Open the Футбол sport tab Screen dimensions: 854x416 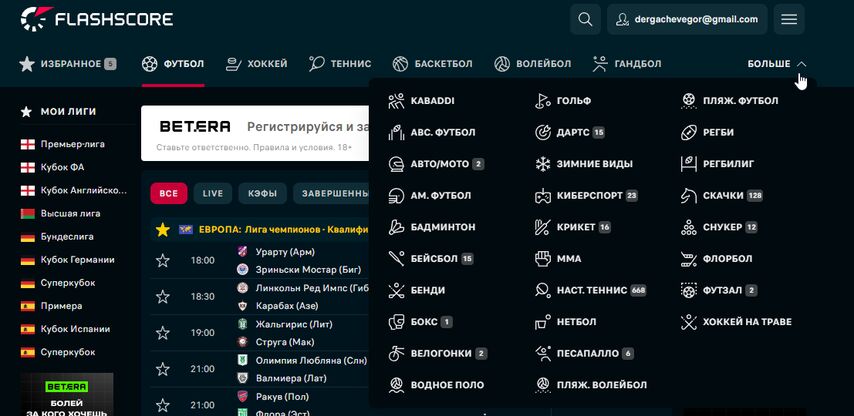pyautogui.click(x=173, y=64)
